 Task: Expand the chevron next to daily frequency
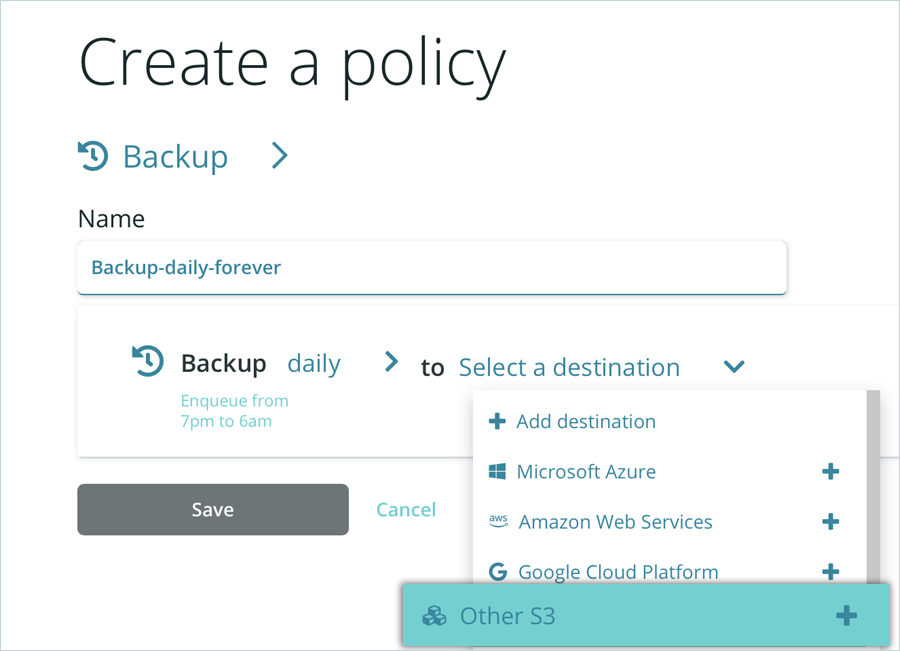[391, 362]
